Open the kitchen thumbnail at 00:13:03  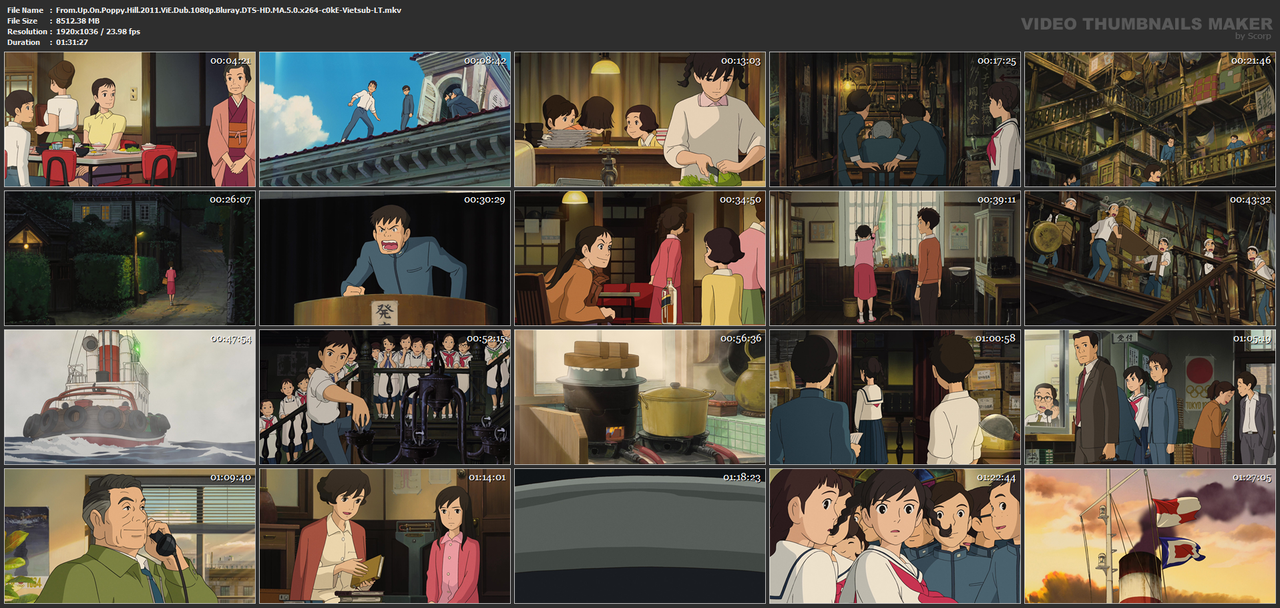click(640, 119)
